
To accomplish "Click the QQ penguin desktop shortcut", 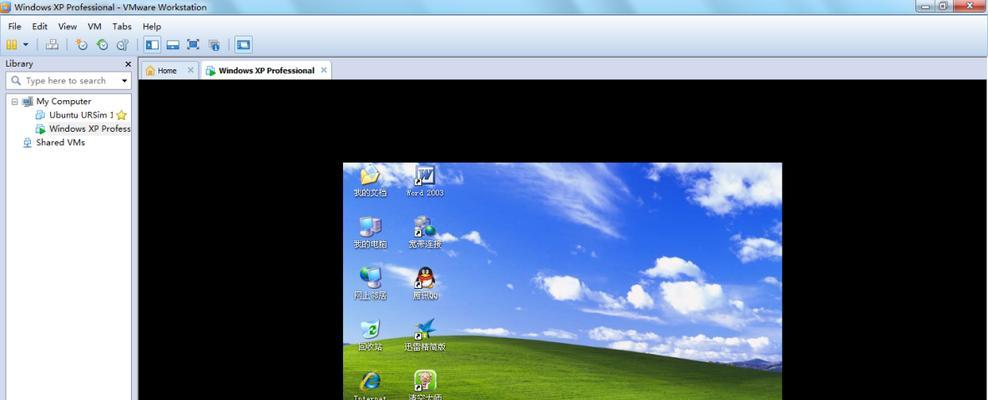I will 425,283.
